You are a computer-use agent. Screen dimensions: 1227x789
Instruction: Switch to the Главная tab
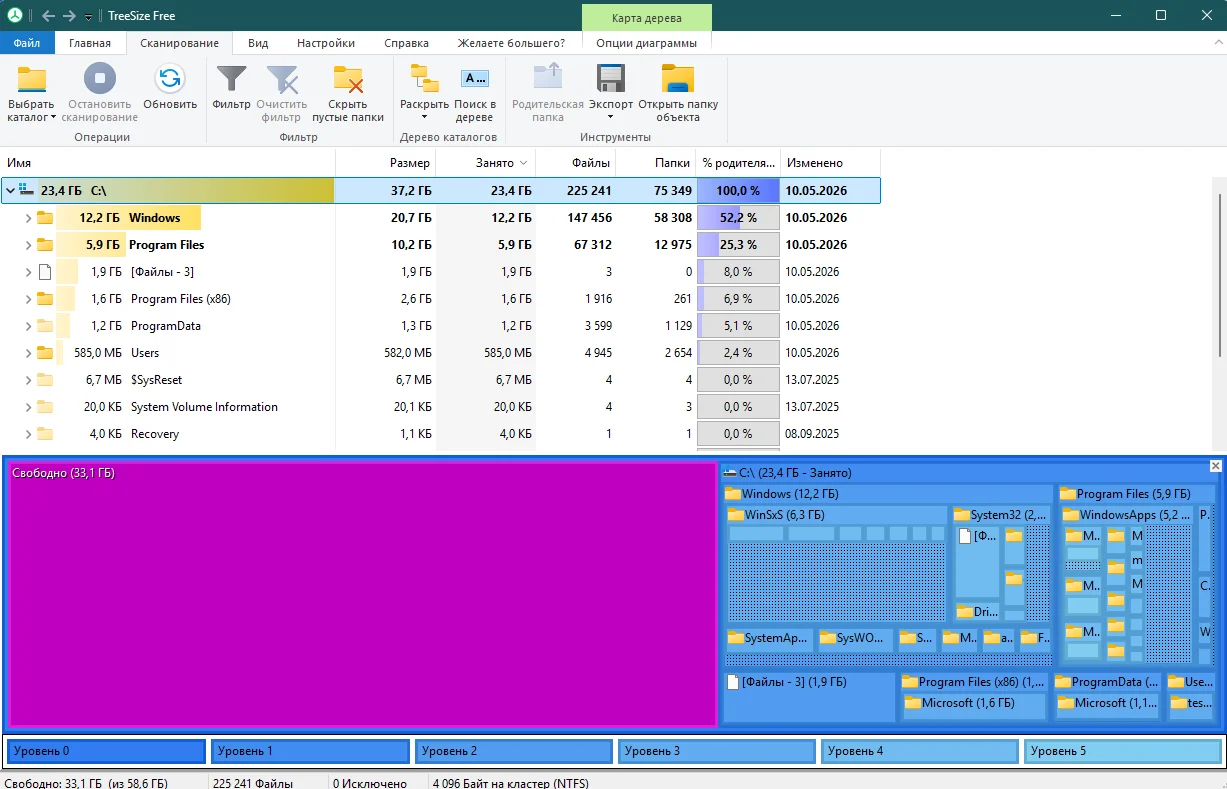[x=90, y=43]
